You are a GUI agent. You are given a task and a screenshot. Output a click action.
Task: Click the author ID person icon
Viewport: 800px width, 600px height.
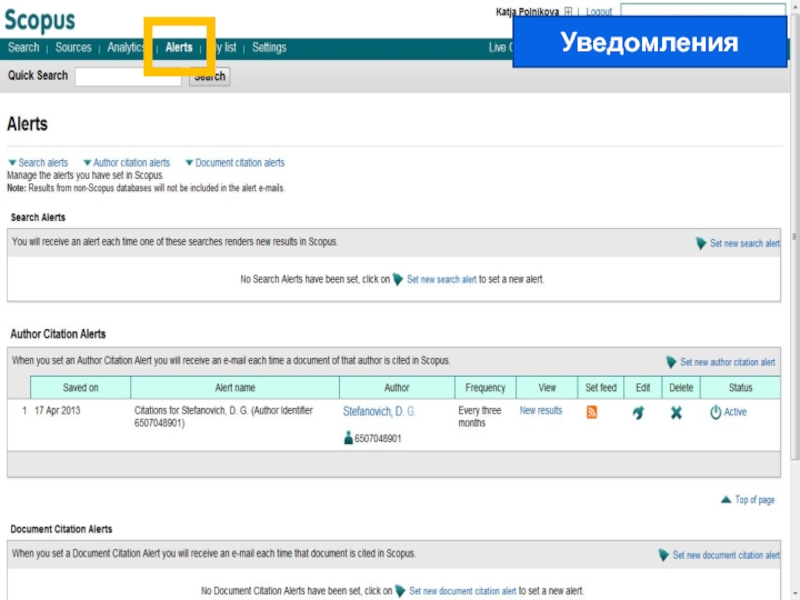tap(348, 438)
